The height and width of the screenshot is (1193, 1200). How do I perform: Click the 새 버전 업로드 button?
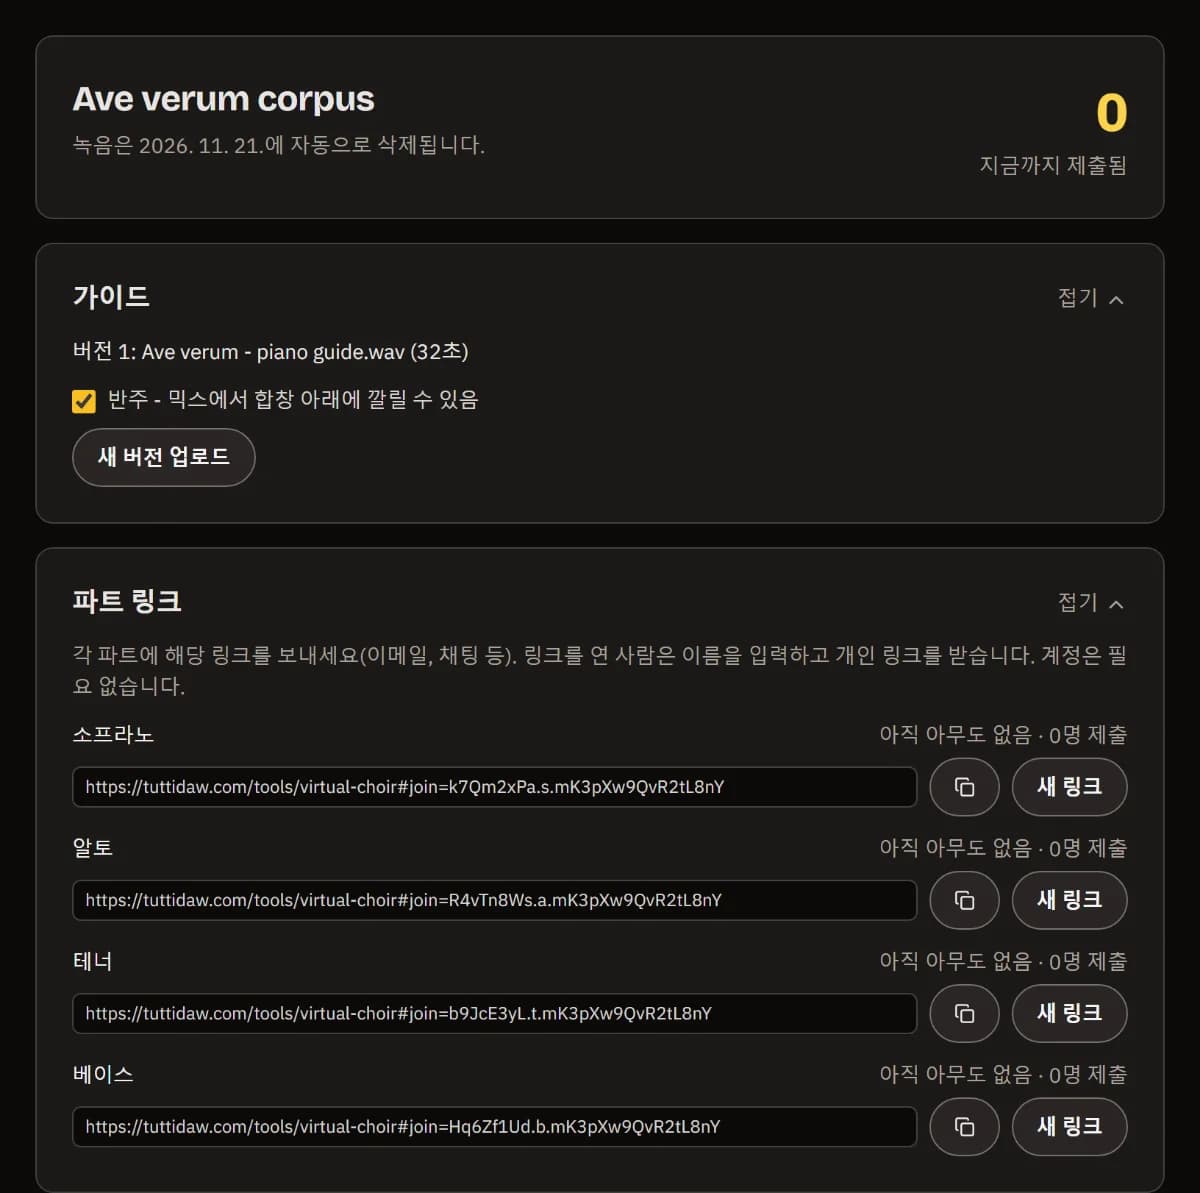click(164, 457)
